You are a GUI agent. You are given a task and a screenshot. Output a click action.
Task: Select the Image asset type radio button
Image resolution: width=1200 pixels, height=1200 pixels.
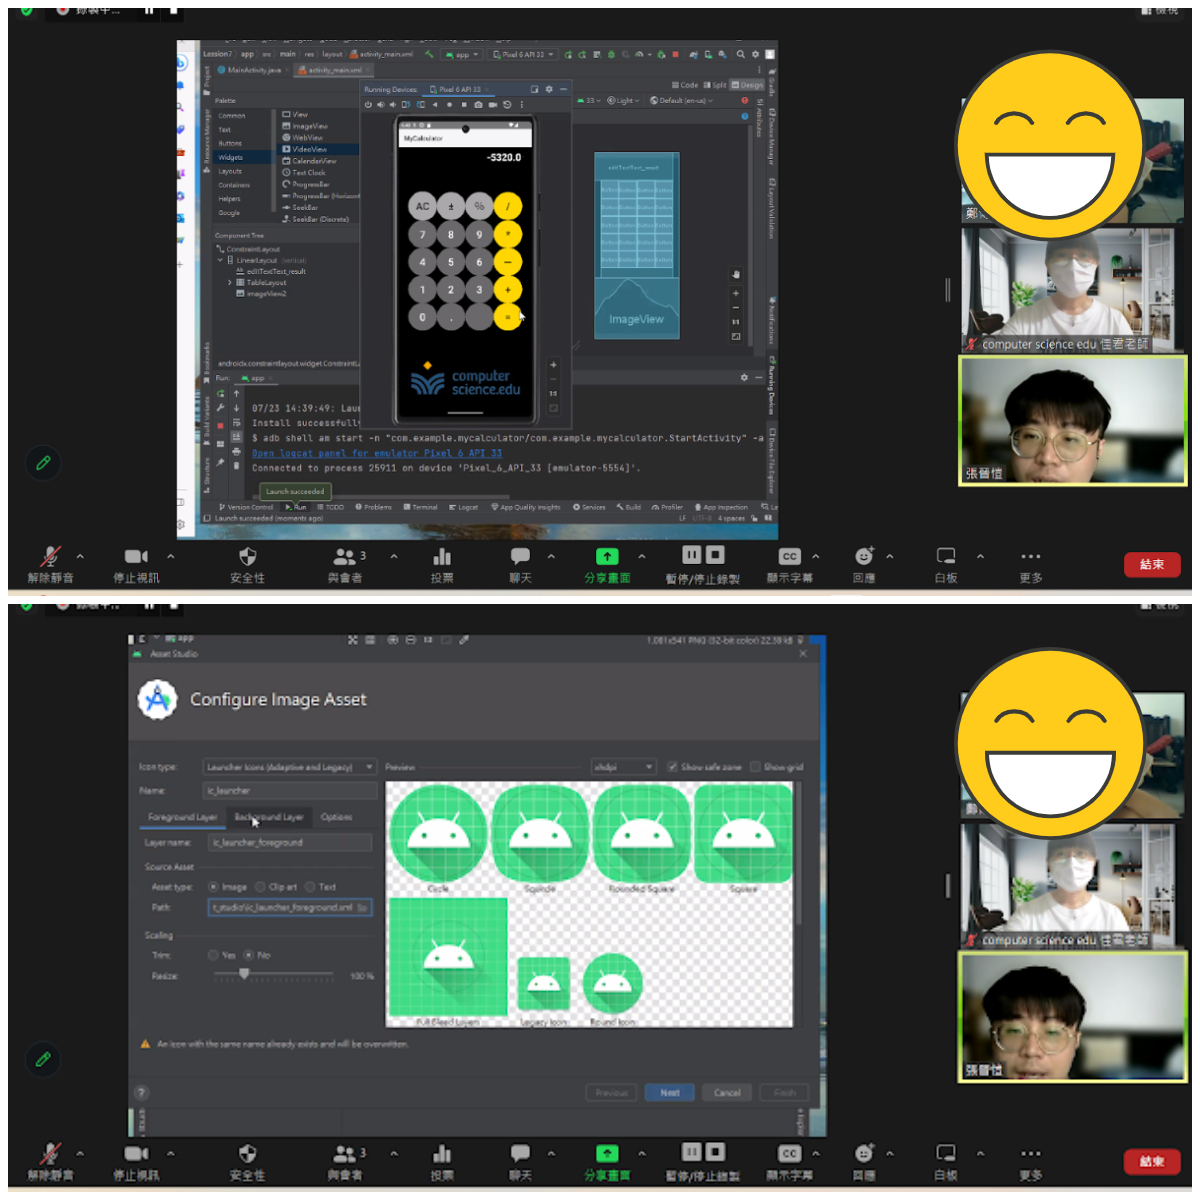[213, 887]
